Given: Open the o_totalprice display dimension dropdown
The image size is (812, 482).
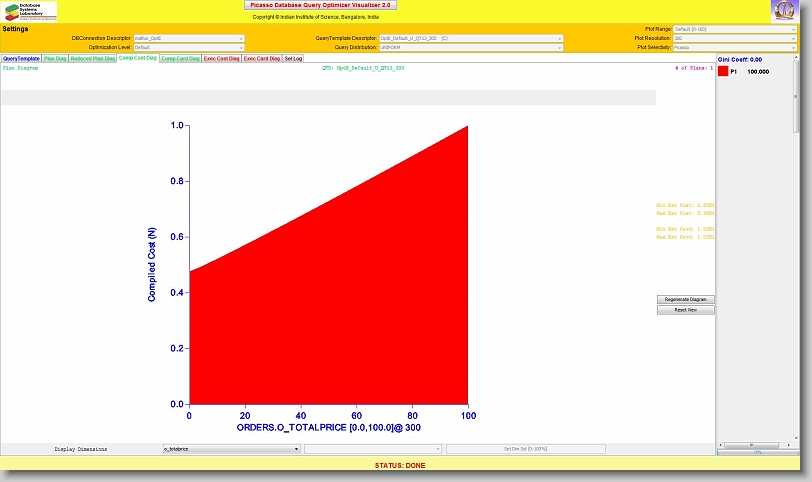Looking at the screenshot, I should [x=231, y=449].
